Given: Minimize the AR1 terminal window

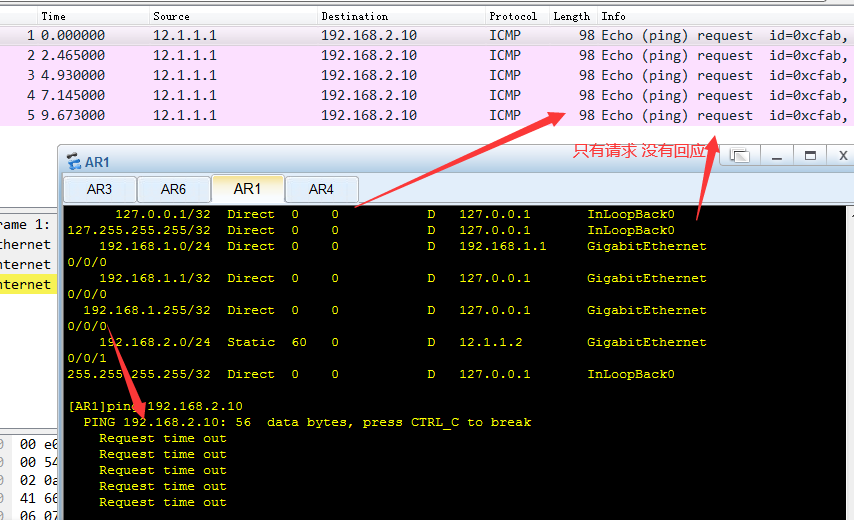Looking at the screenshot, I should click(777, 156).
